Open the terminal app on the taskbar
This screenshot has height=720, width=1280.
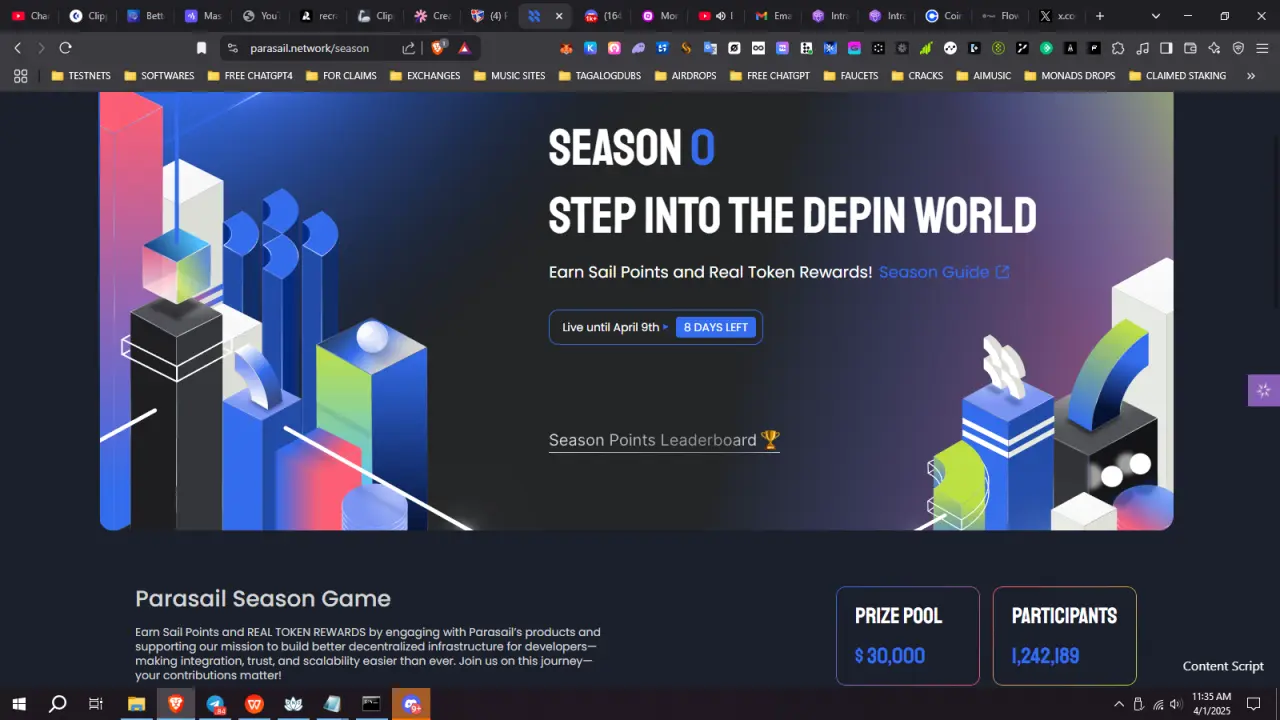click(x=371, y=704)
